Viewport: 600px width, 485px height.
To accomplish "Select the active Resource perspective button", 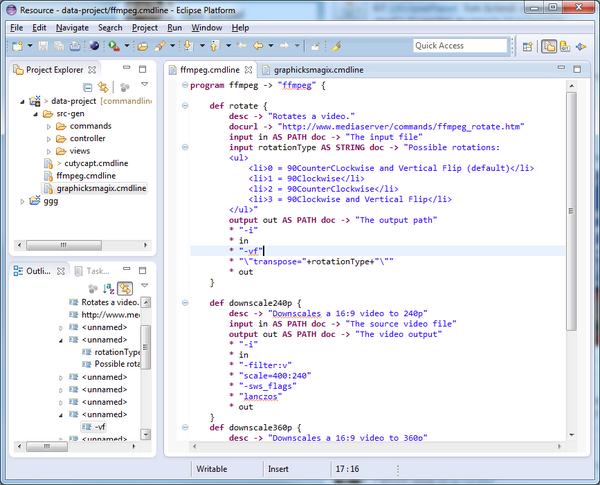I will (549, 46).
